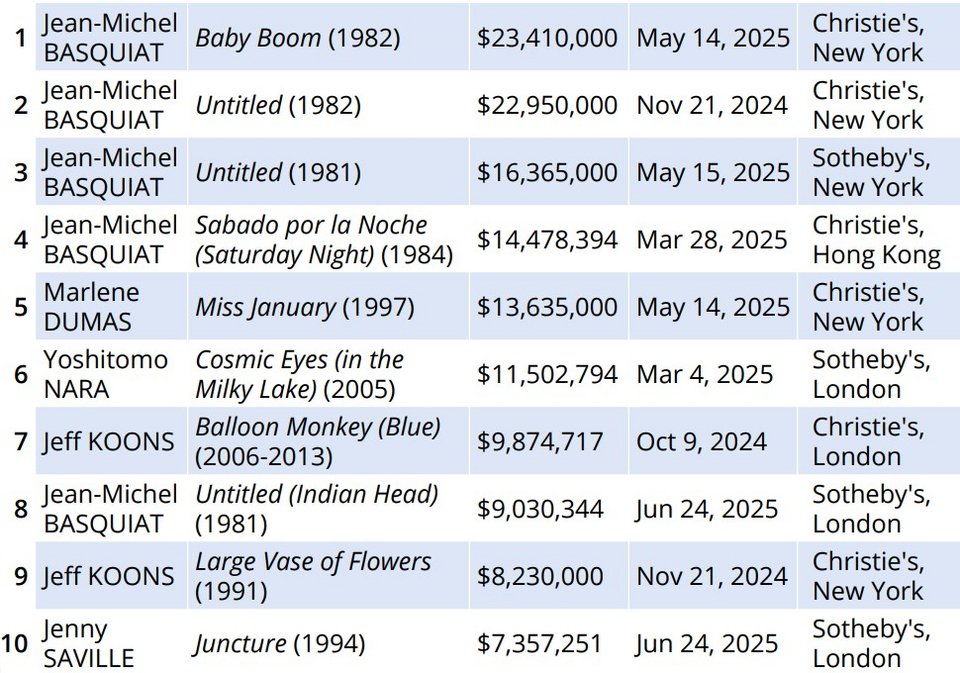Select the Christie's, Hong Kong cell
The width and height of the screenshot is (960, 673).
(876, 240)
